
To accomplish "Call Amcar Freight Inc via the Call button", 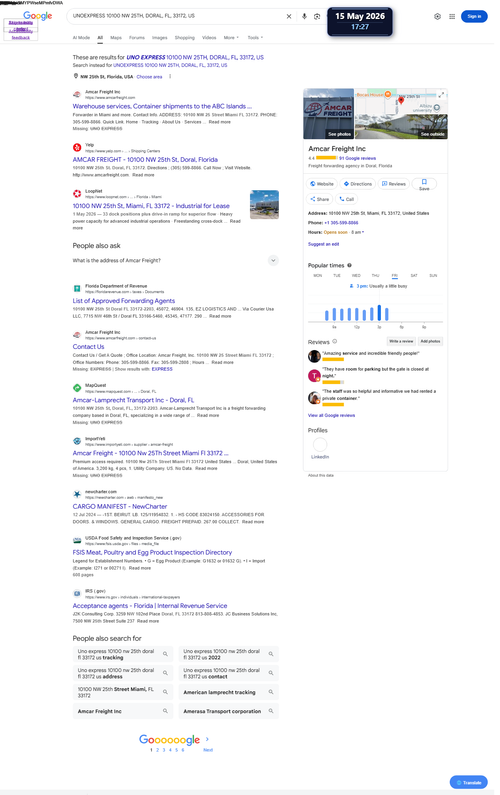I will click(346, 199).
